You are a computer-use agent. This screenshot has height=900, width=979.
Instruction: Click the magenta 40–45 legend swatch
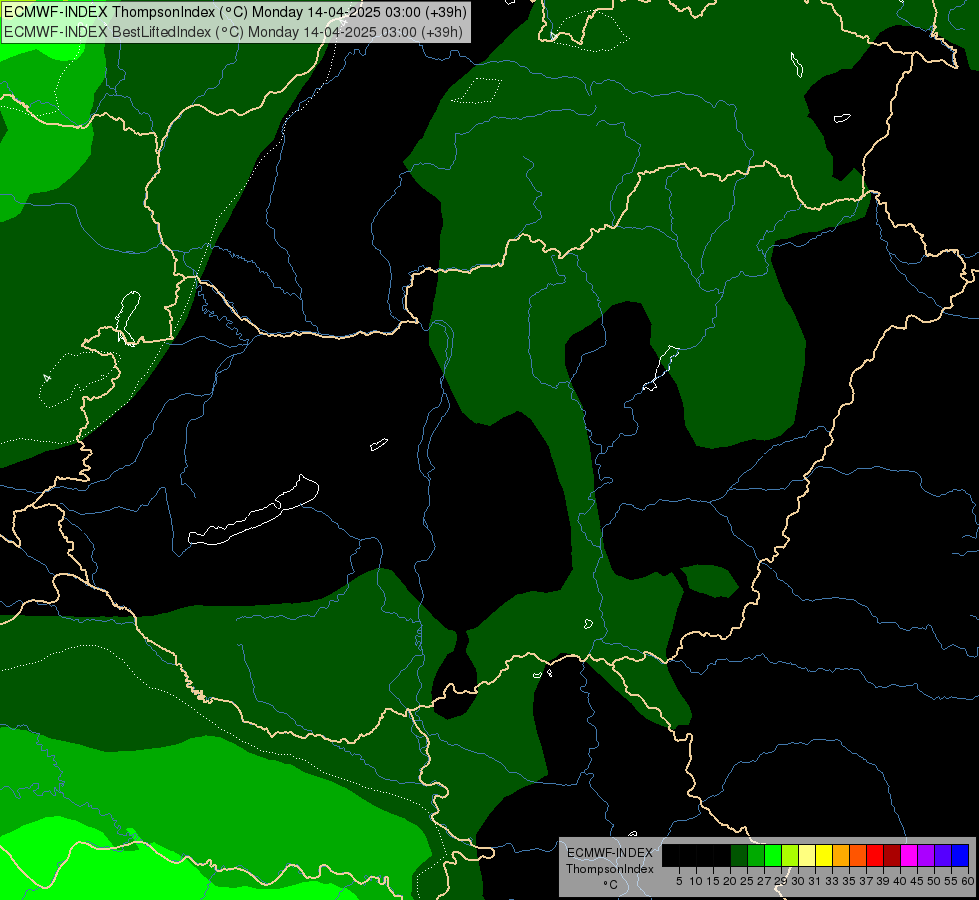(909, 855)
